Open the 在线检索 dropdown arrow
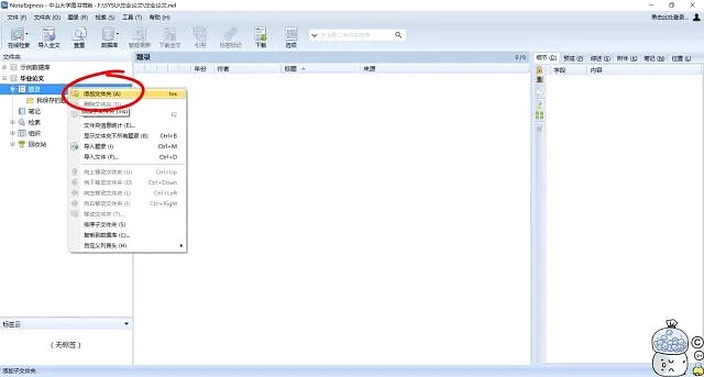Screen dimensions: 704x377 point(27,34)
